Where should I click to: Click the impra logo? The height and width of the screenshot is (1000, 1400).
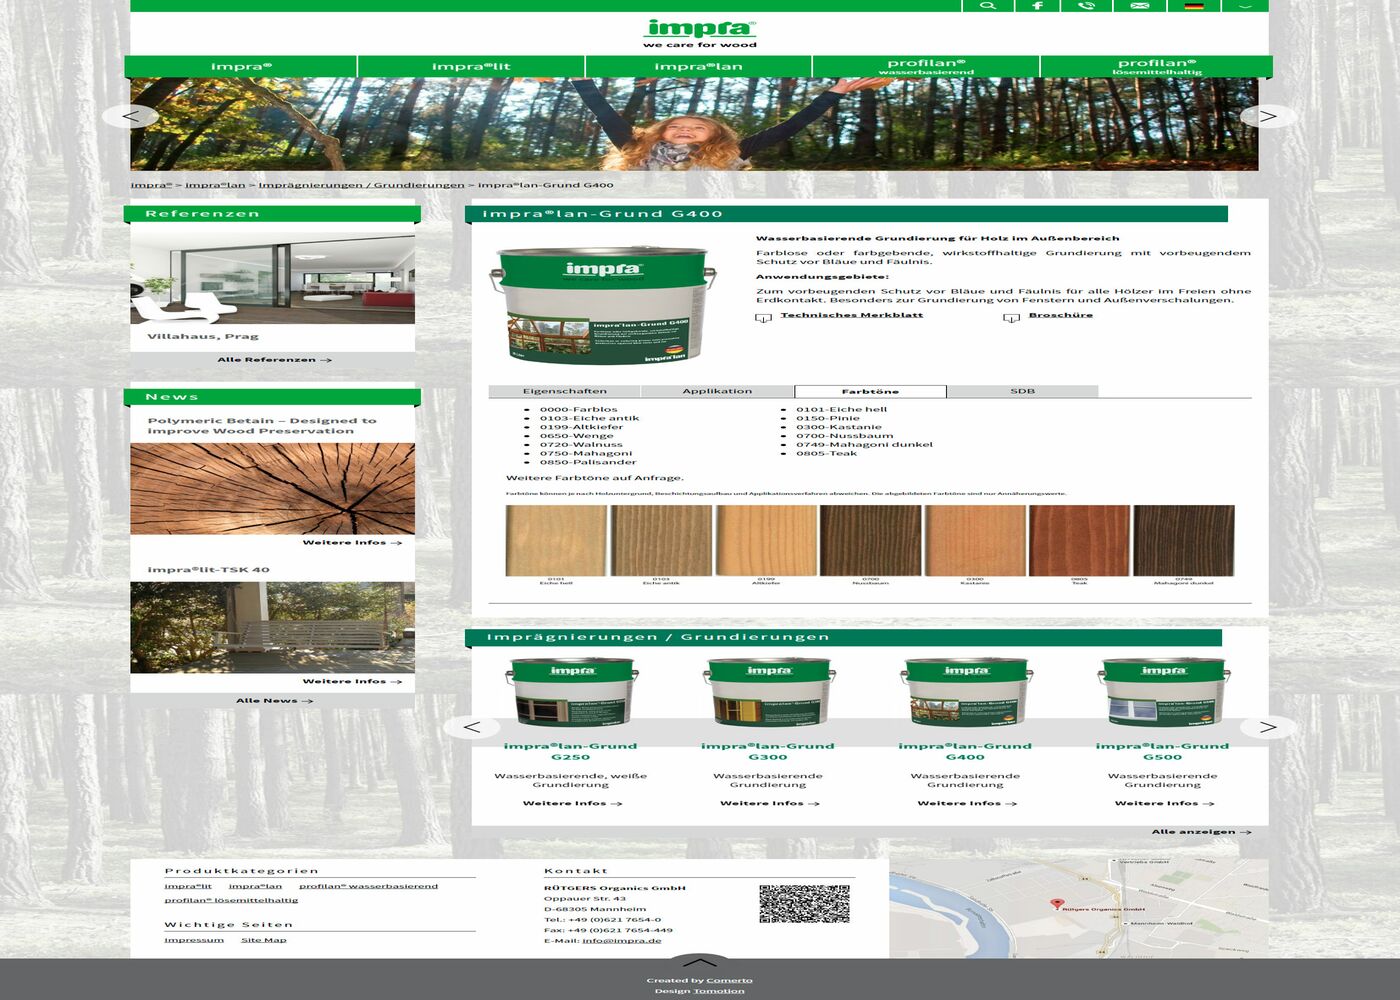[x=700, y=33]
